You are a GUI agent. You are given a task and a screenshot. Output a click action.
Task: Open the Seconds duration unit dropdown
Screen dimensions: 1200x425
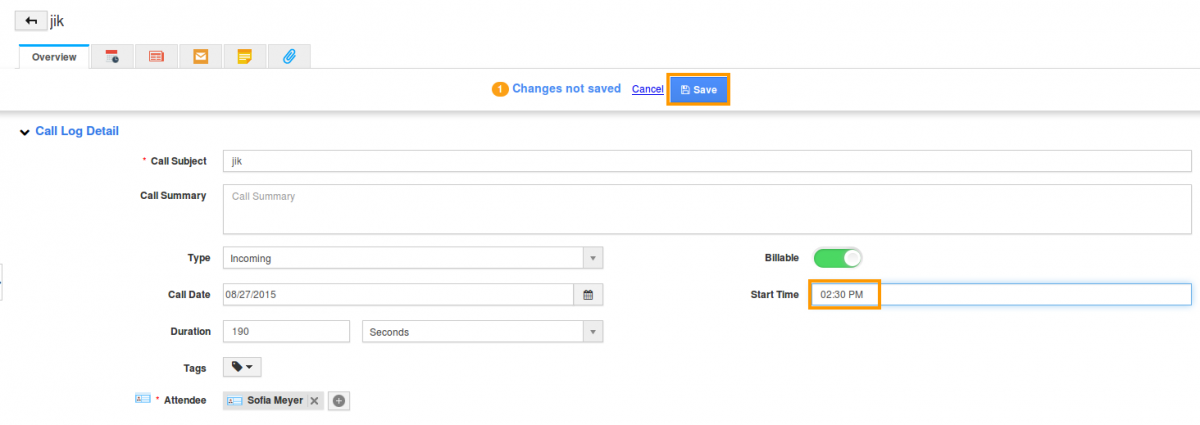point(482,331)
